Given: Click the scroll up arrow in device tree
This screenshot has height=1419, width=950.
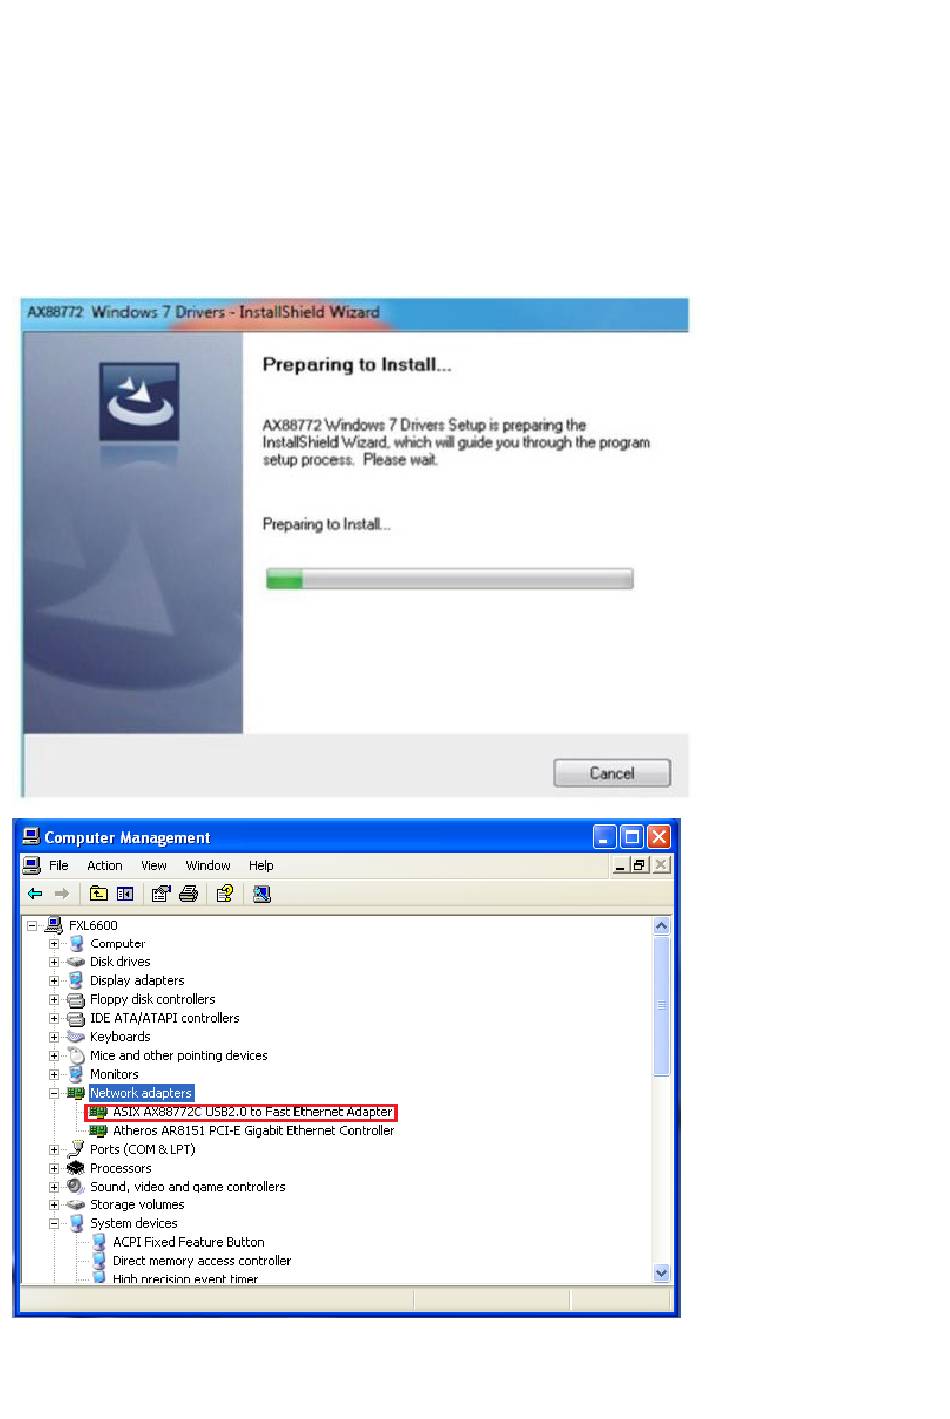Looking at the screenshot, I should pyautogui.click(x=661, y=926).
